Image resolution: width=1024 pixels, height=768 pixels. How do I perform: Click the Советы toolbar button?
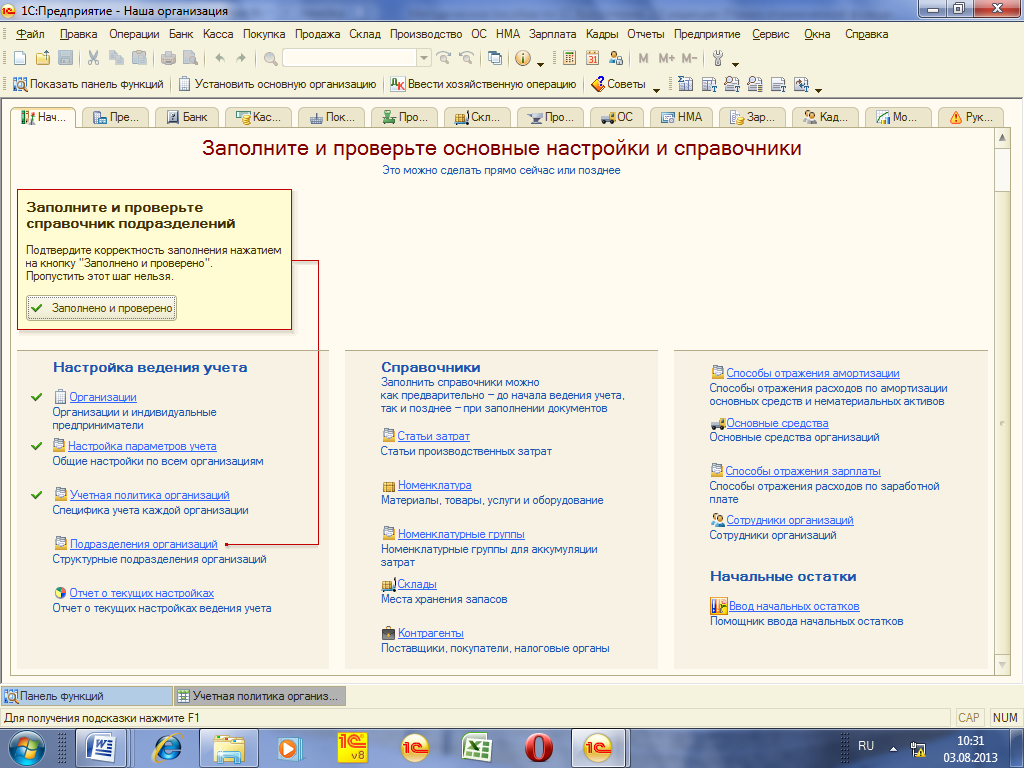(618, 84)
